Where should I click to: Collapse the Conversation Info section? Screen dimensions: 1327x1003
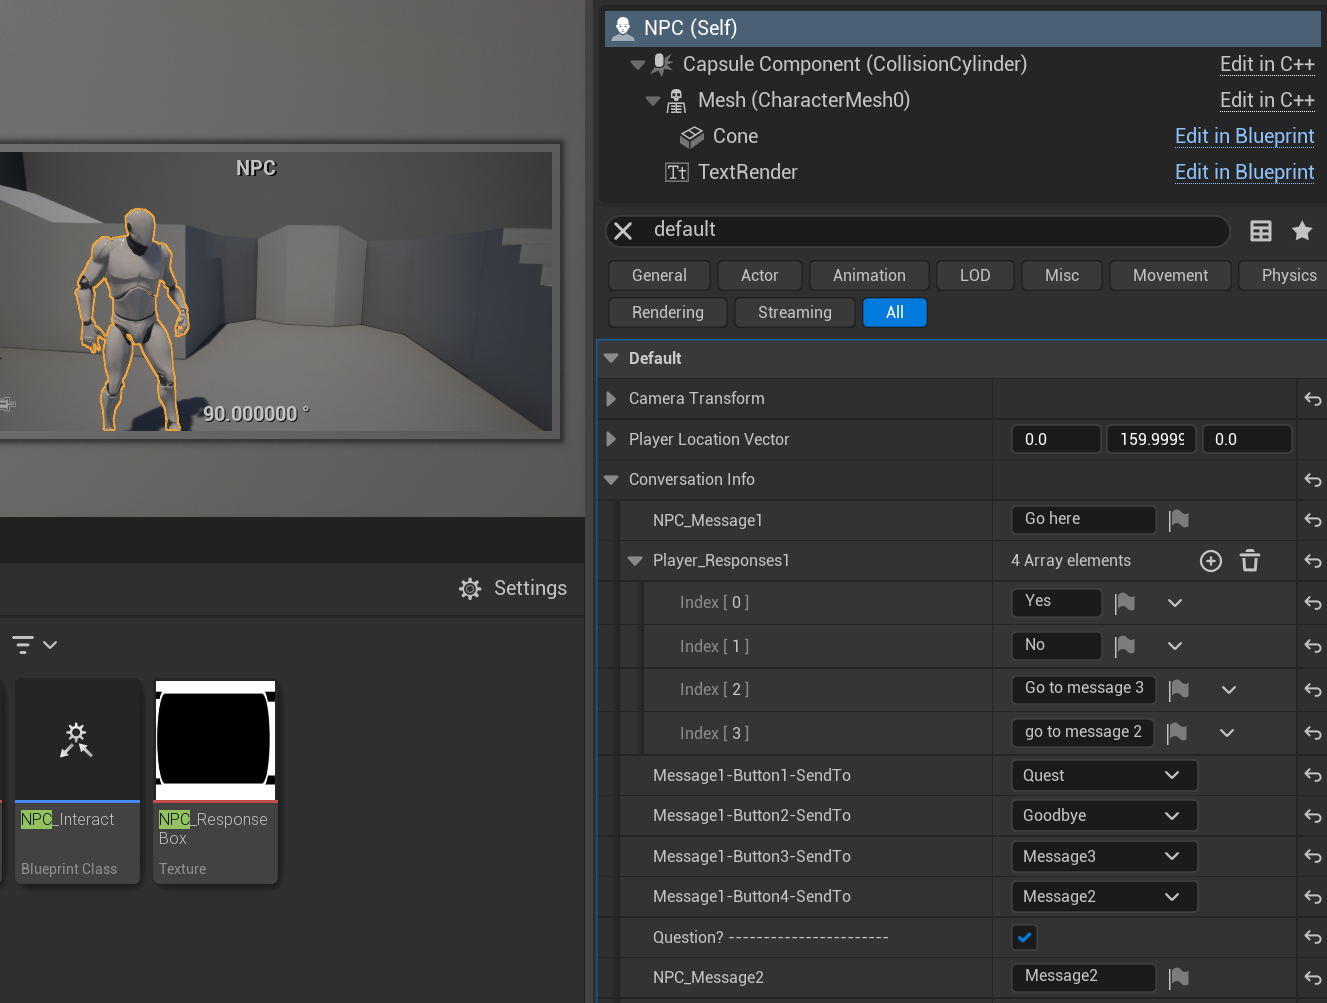pos(612,480)
